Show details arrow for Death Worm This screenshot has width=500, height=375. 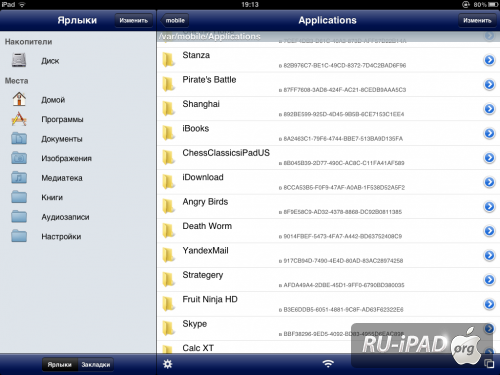(489, 231)
